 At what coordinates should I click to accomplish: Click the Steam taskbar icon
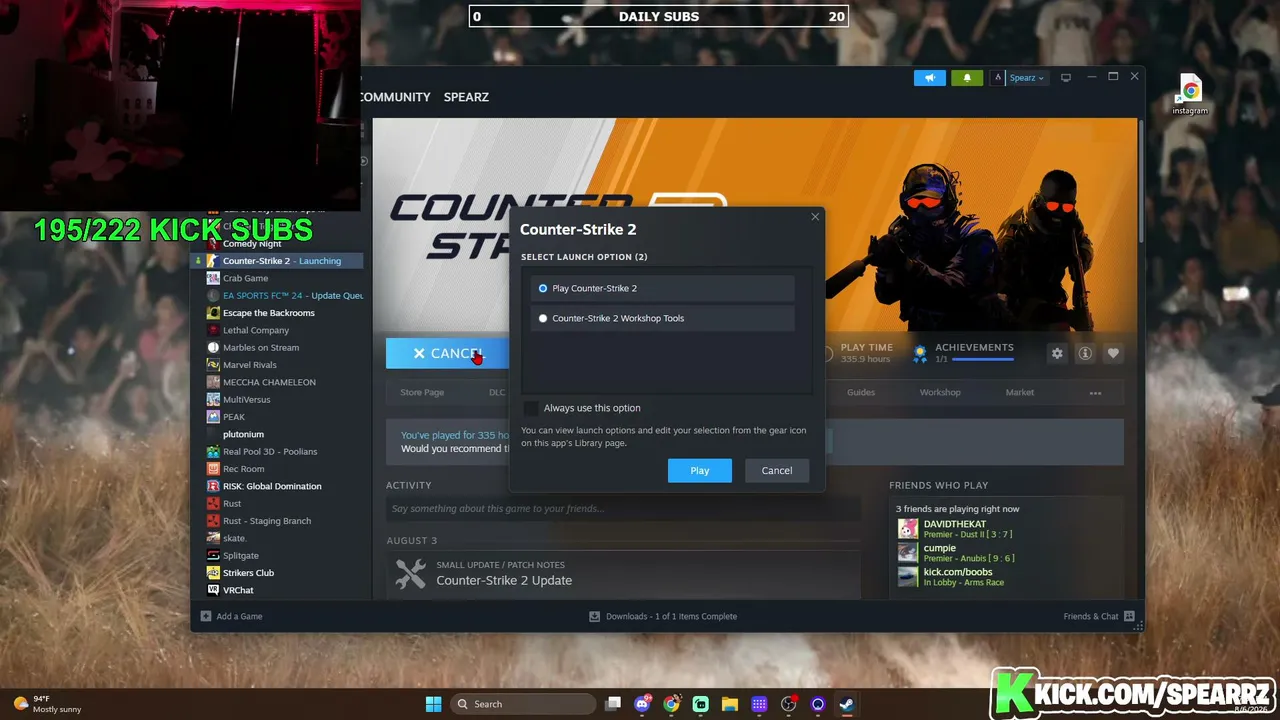coord(847,704)
